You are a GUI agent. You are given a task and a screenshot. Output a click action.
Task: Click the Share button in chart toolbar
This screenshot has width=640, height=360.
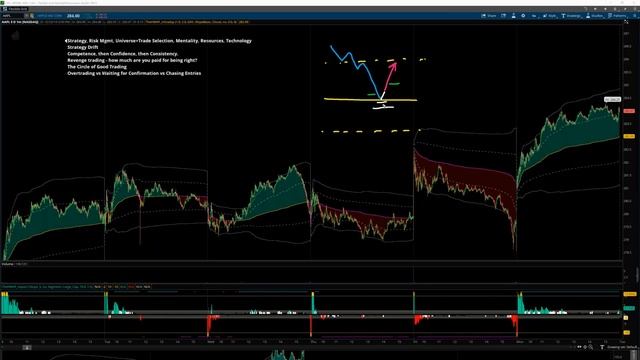tap(489, 16)
